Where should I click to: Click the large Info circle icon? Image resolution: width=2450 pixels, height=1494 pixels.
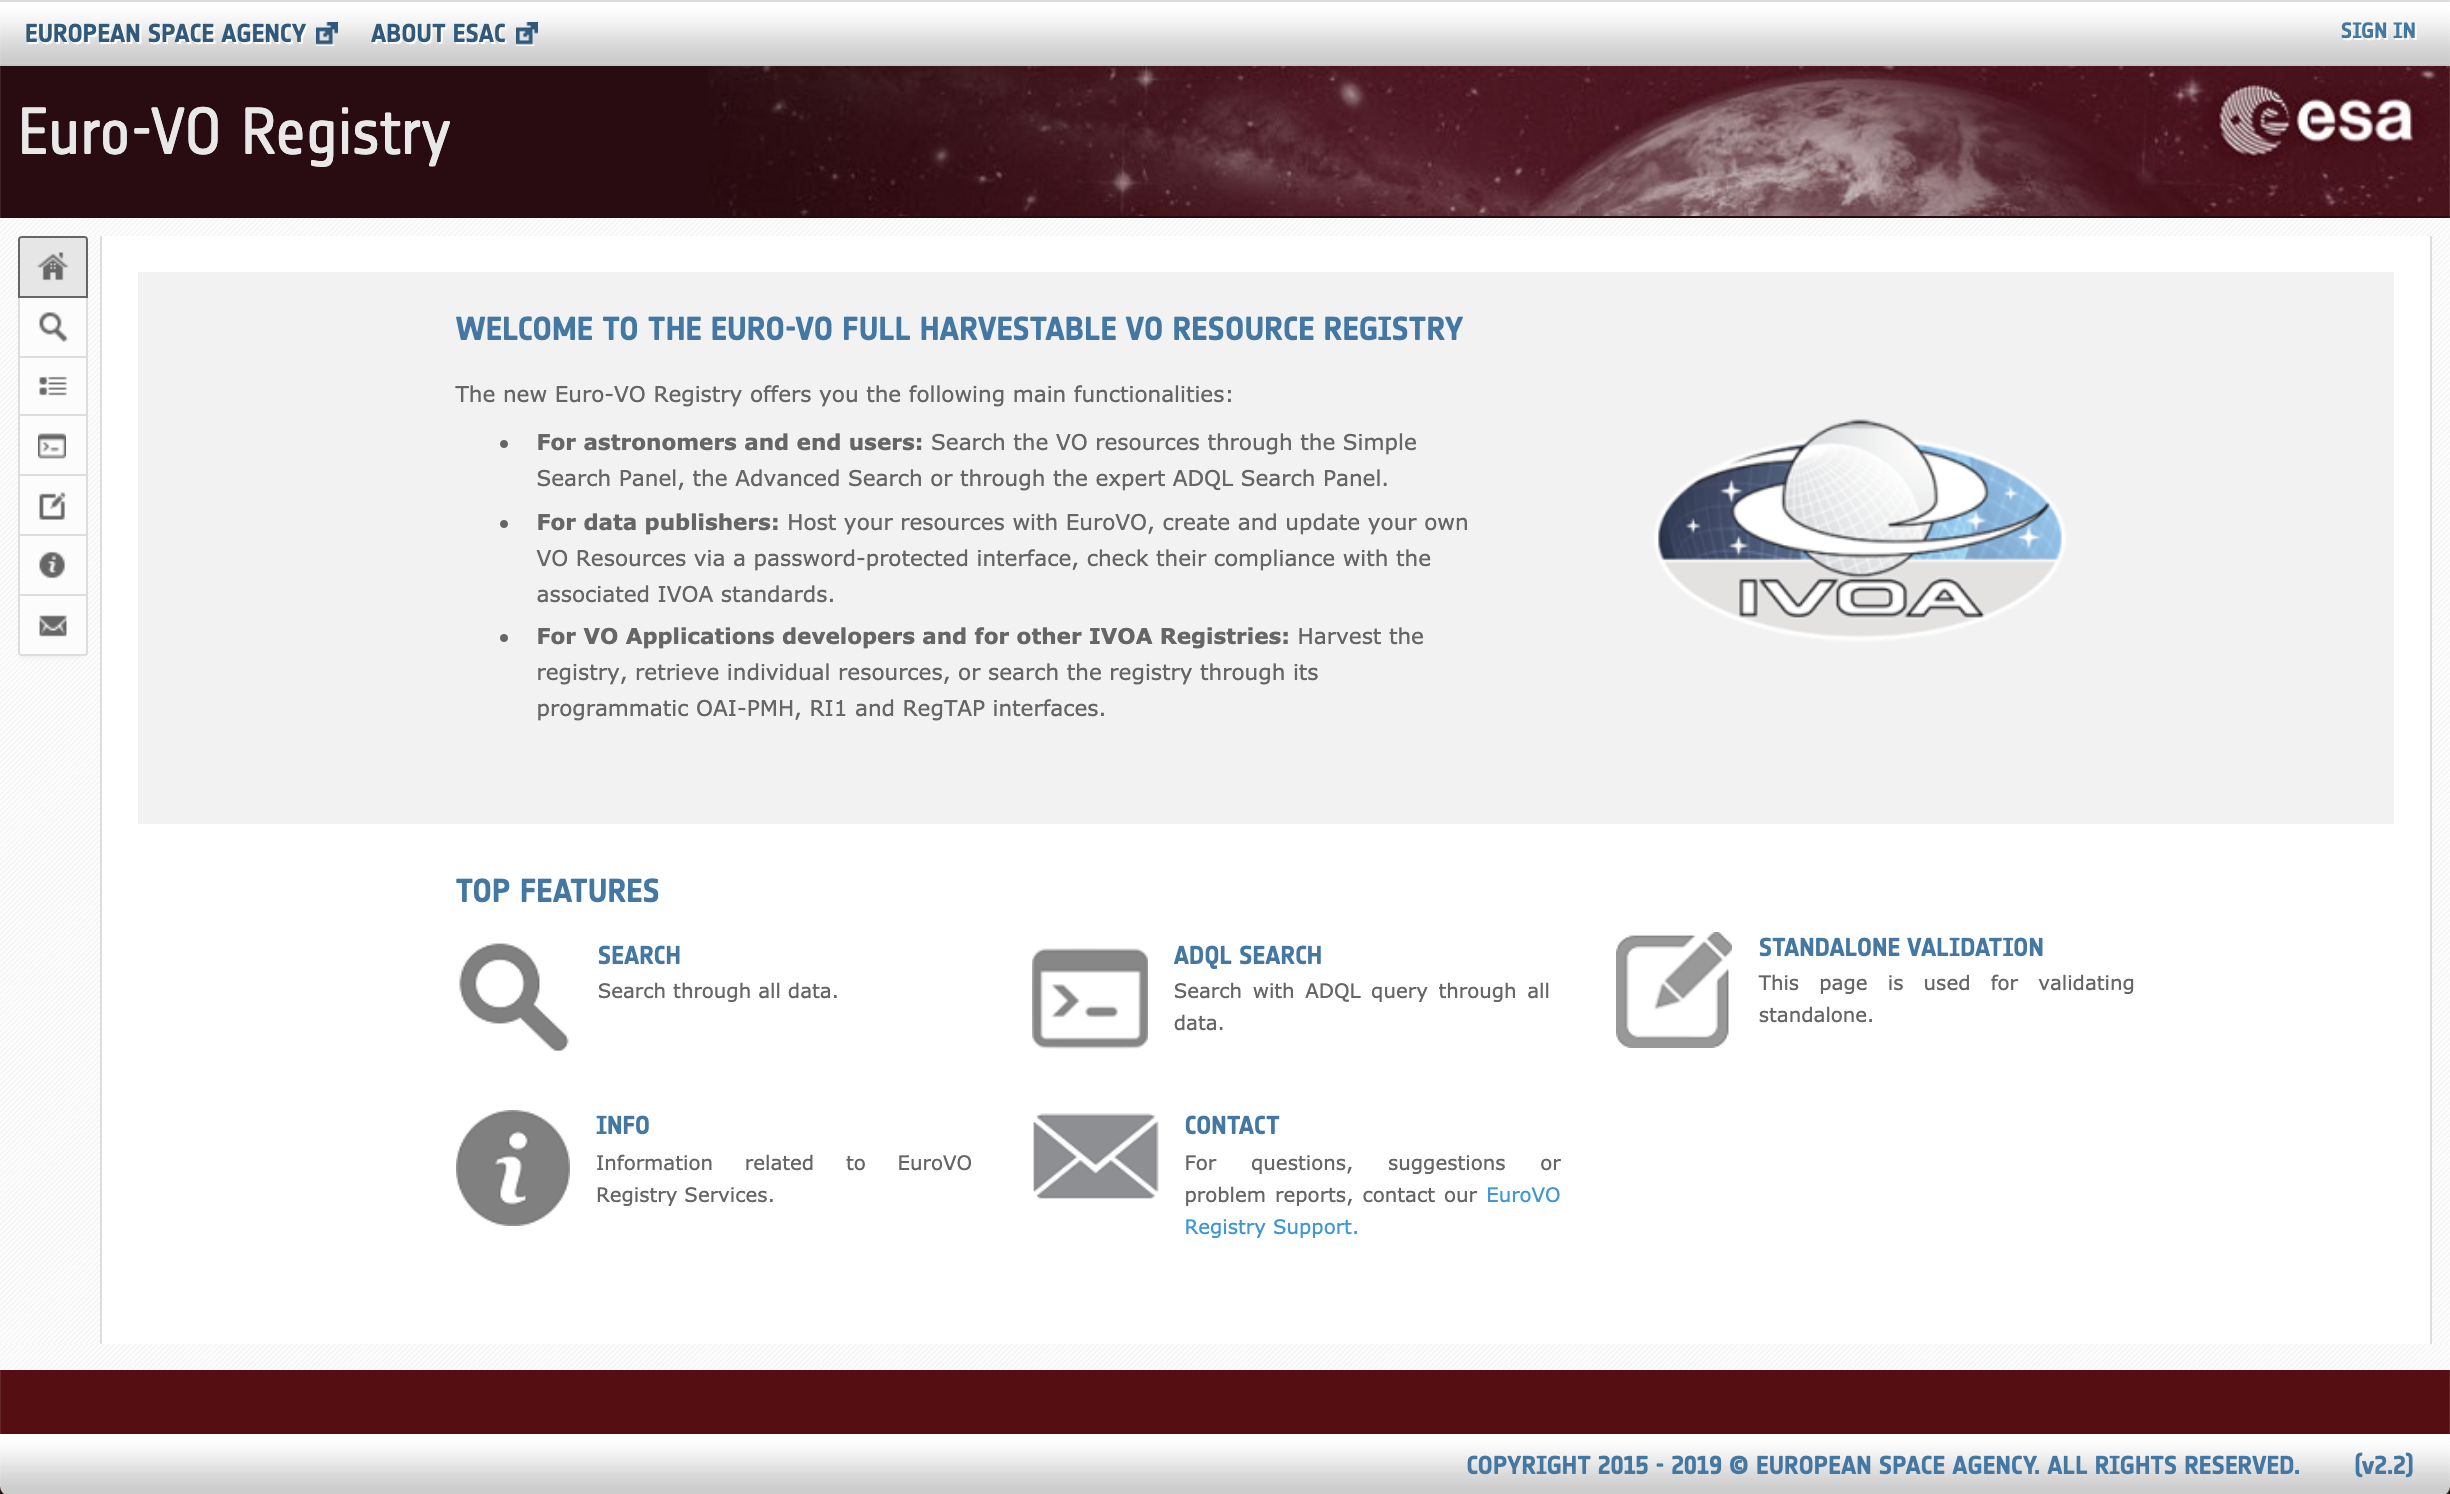(513, 1168)
